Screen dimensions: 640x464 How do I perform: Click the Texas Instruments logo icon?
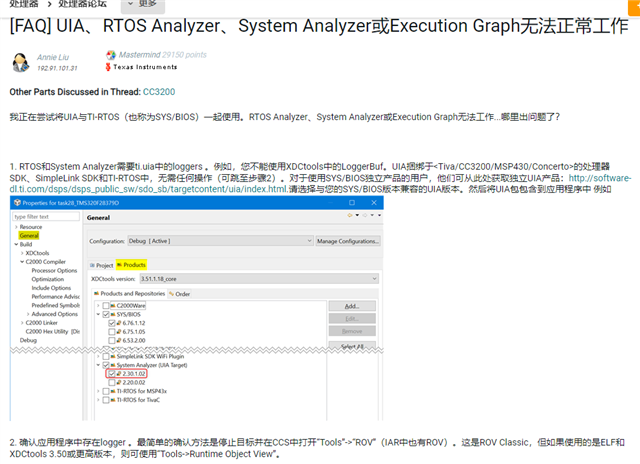(x=108, y=67)
